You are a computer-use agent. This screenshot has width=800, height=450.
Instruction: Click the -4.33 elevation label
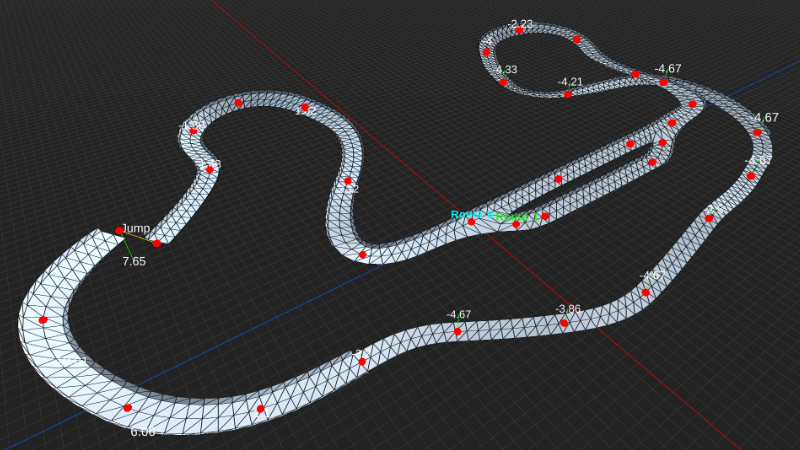505,69
